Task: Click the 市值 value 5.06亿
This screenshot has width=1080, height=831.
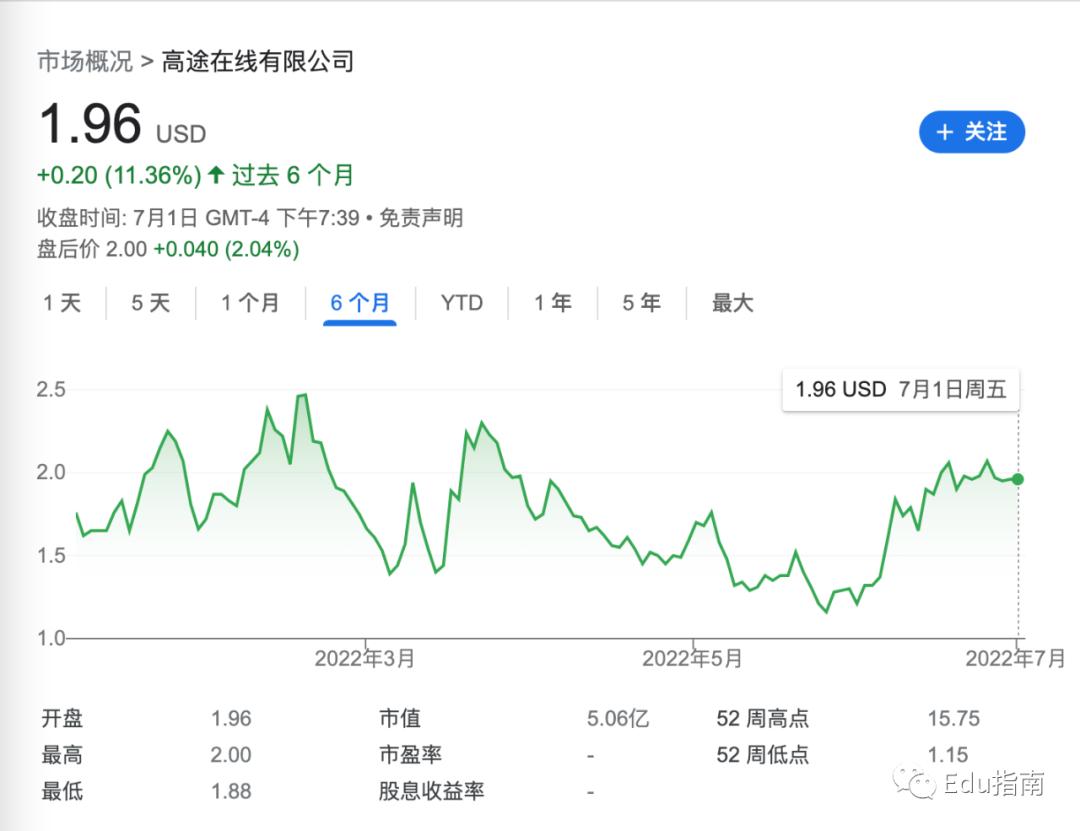Action: point(618,719)
